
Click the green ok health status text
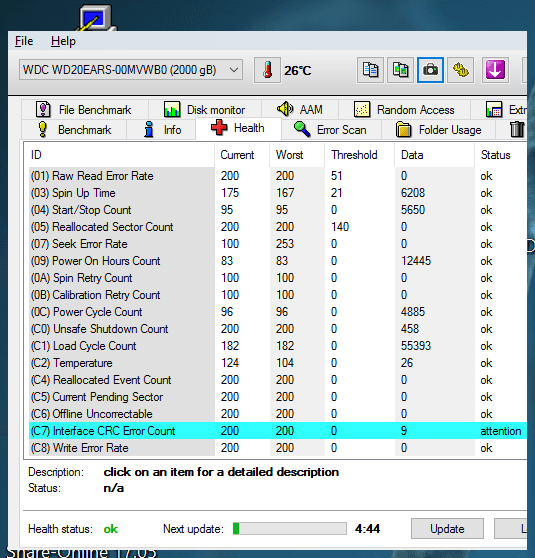(x=111, y=529)
